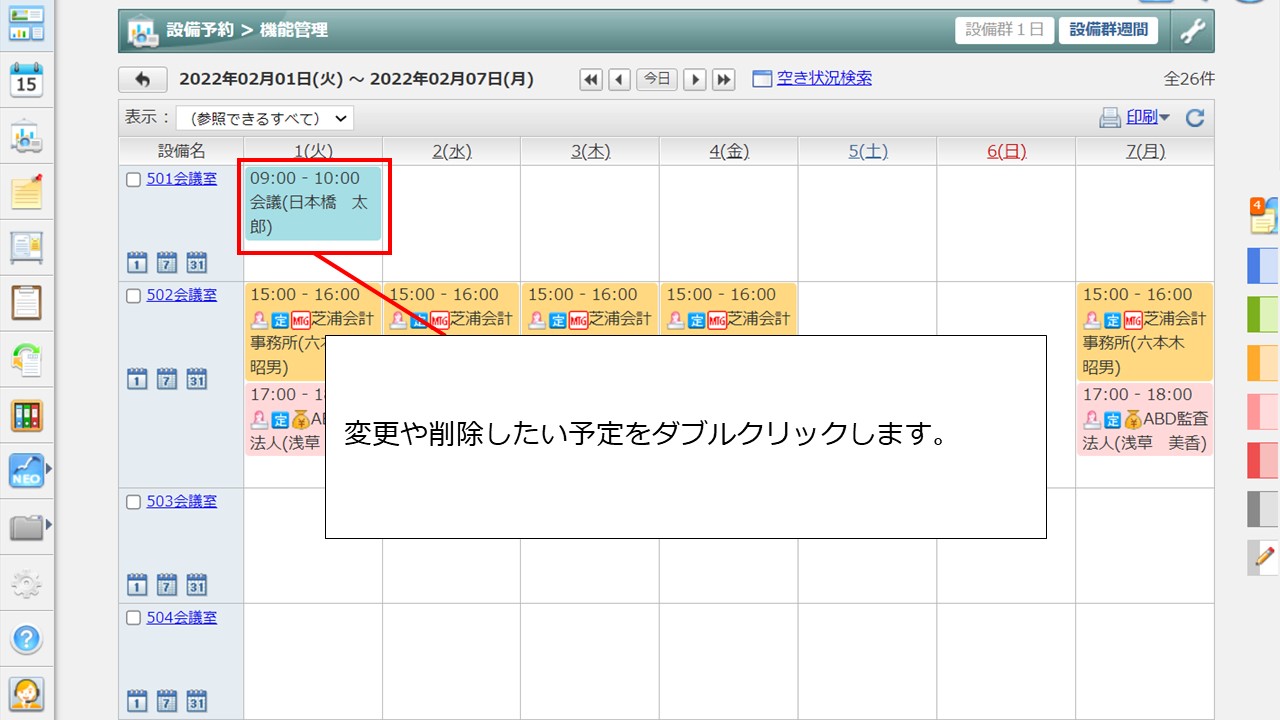Toggle the 503会議室 checkbox
The image size is (1280, 720).
(x=134, y=502)
